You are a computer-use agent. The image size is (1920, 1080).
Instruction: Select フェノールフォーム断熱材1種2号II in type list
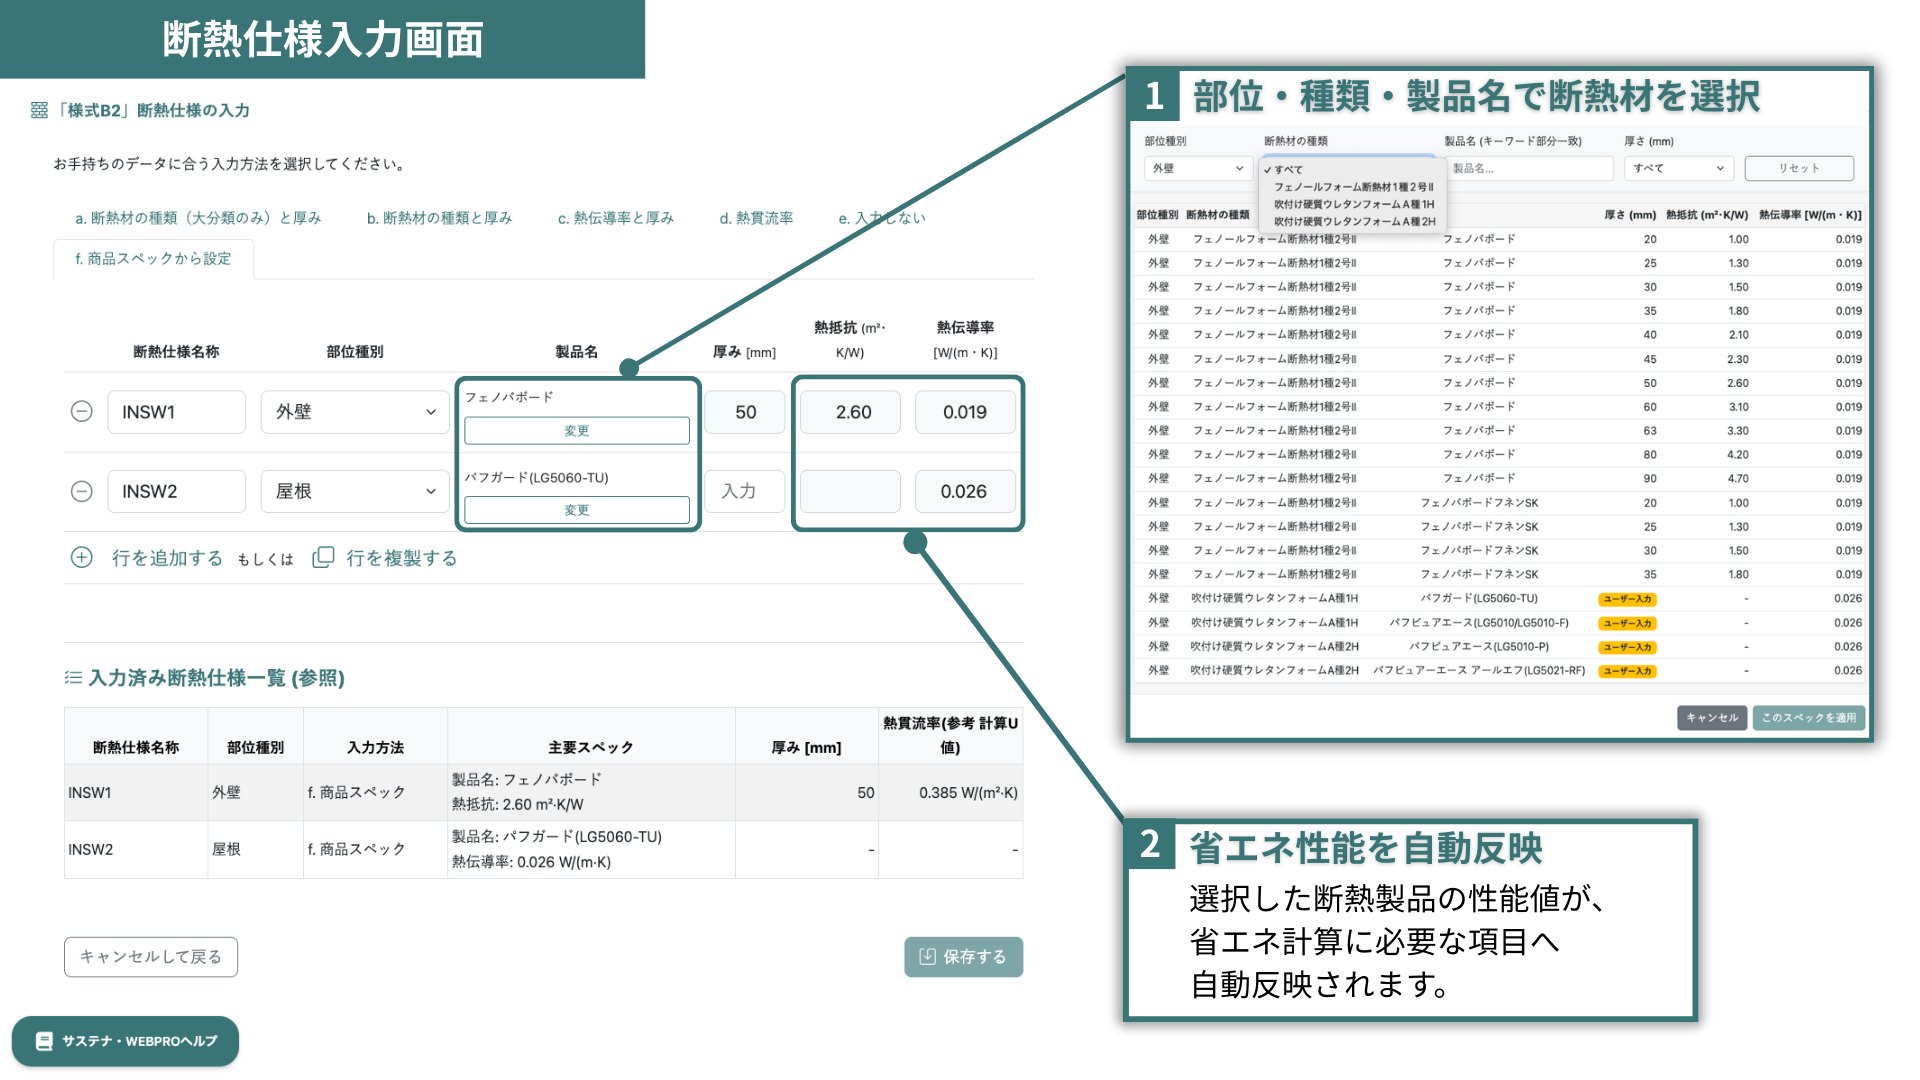pos(1352,187)
